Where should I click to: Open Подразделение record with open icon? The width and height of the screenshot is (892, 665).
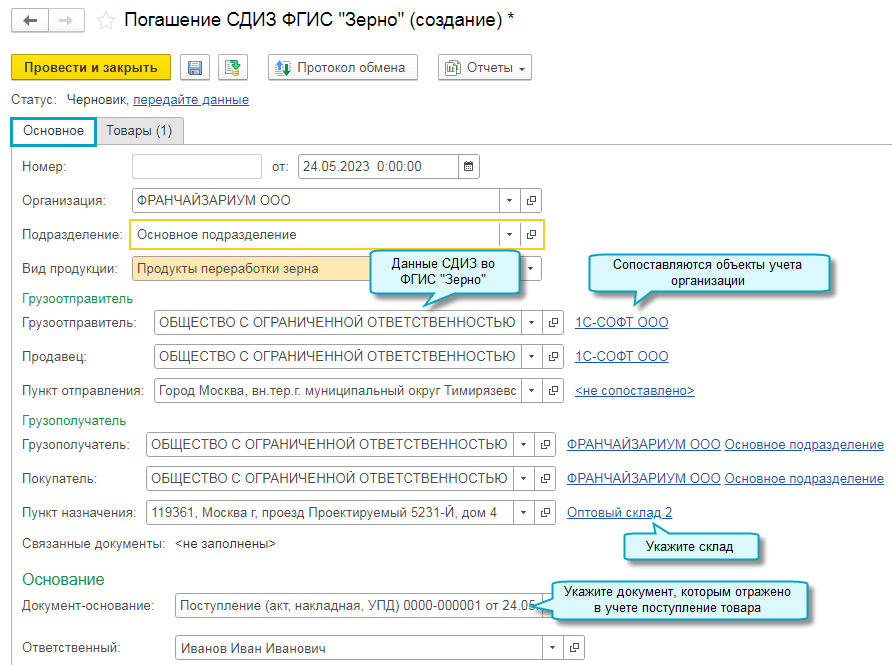click(x=531, y=235)
